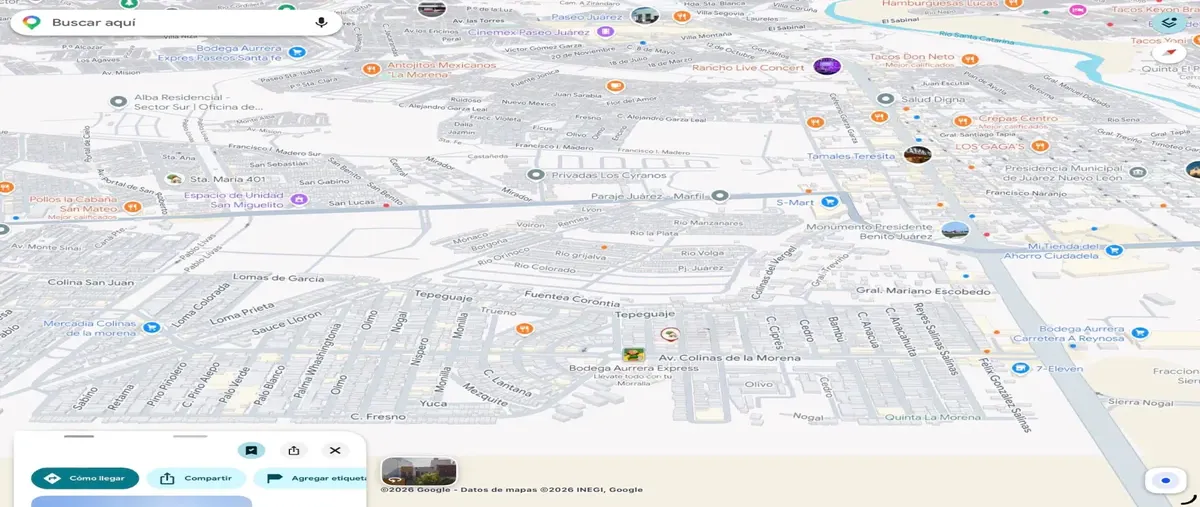Tap the Sta. María 401 place marker
This screenshot has width=1200, height=507.
pos(174,179)
